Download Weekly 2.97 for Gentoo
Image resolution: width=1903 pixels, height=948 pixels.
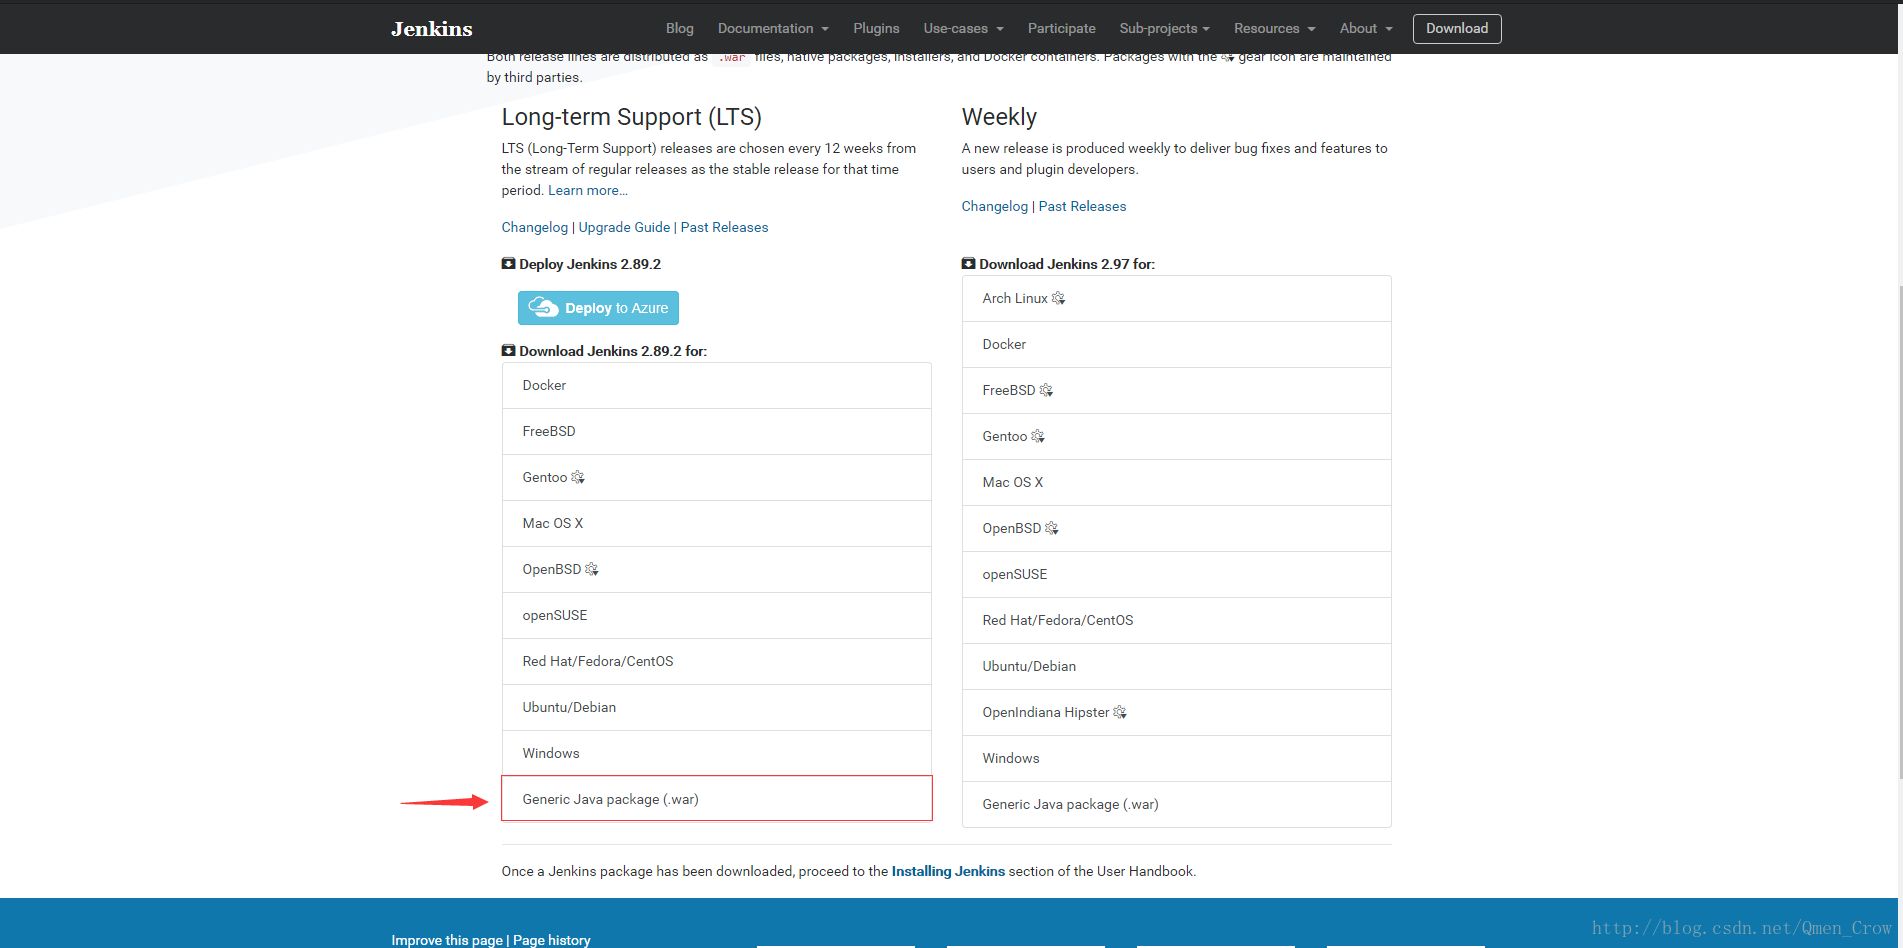tap(1176, 436)
